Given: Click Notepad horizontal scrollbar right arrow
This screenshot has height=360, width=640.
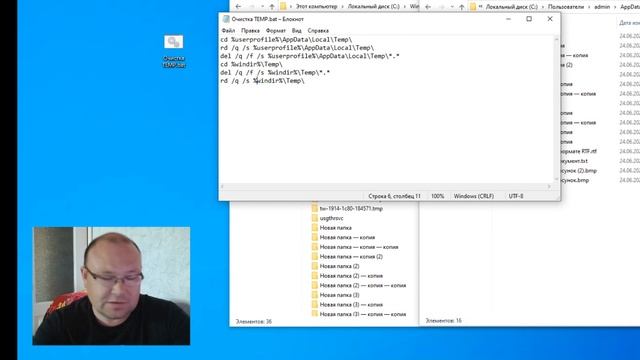Looking at the screenshot, I should pyautogui.click(x=549, y=187).
